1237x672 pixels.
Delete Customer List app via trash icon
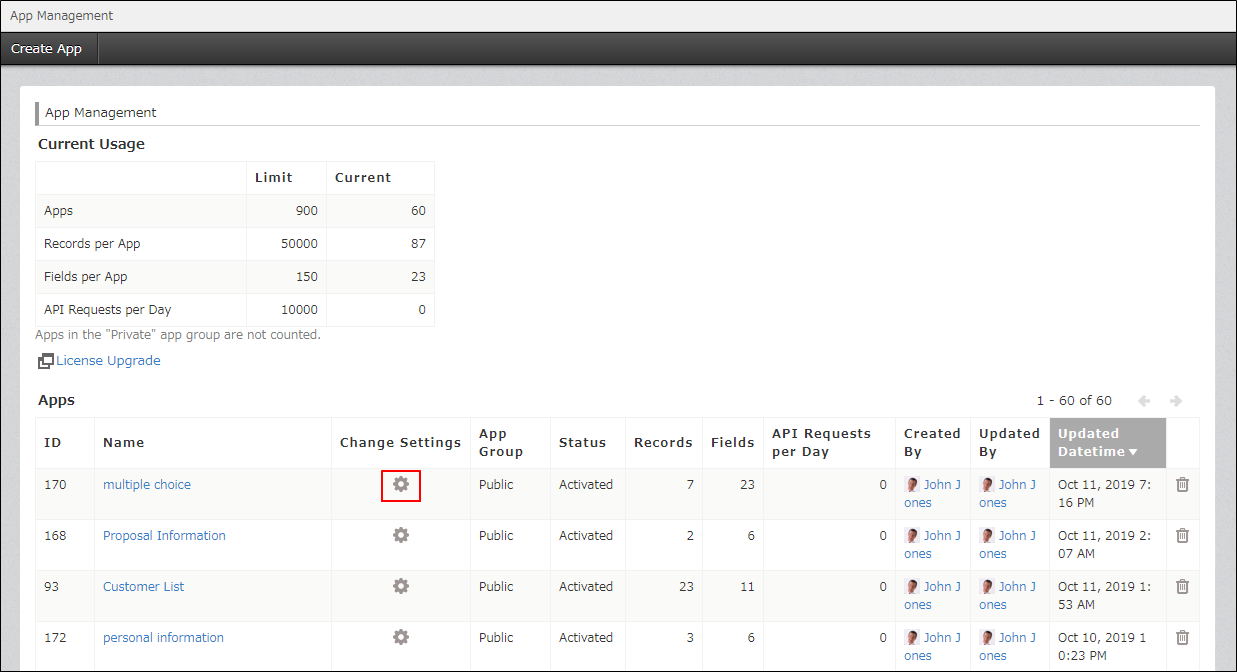point(1182,586)
